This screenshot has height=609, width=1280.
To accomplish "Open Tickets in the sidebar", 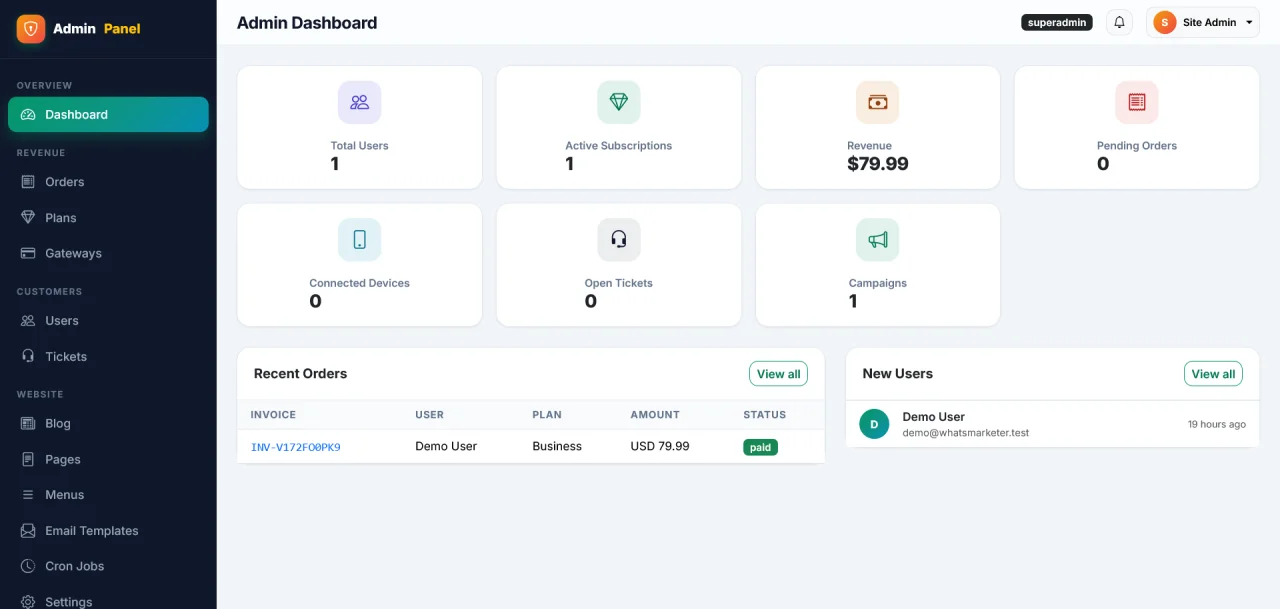I will pos(108,356).
